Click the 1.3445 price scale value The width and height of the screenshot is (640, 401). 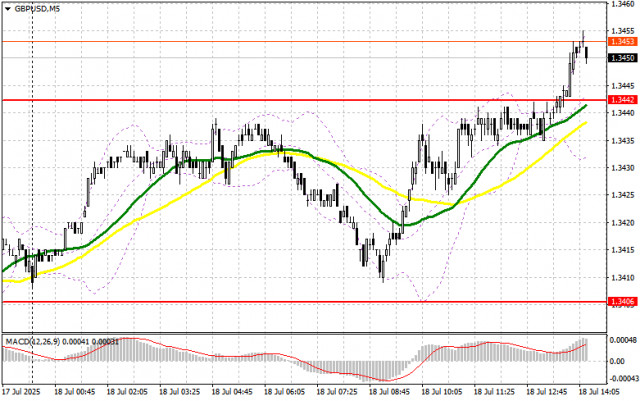[x=623, y=86]
